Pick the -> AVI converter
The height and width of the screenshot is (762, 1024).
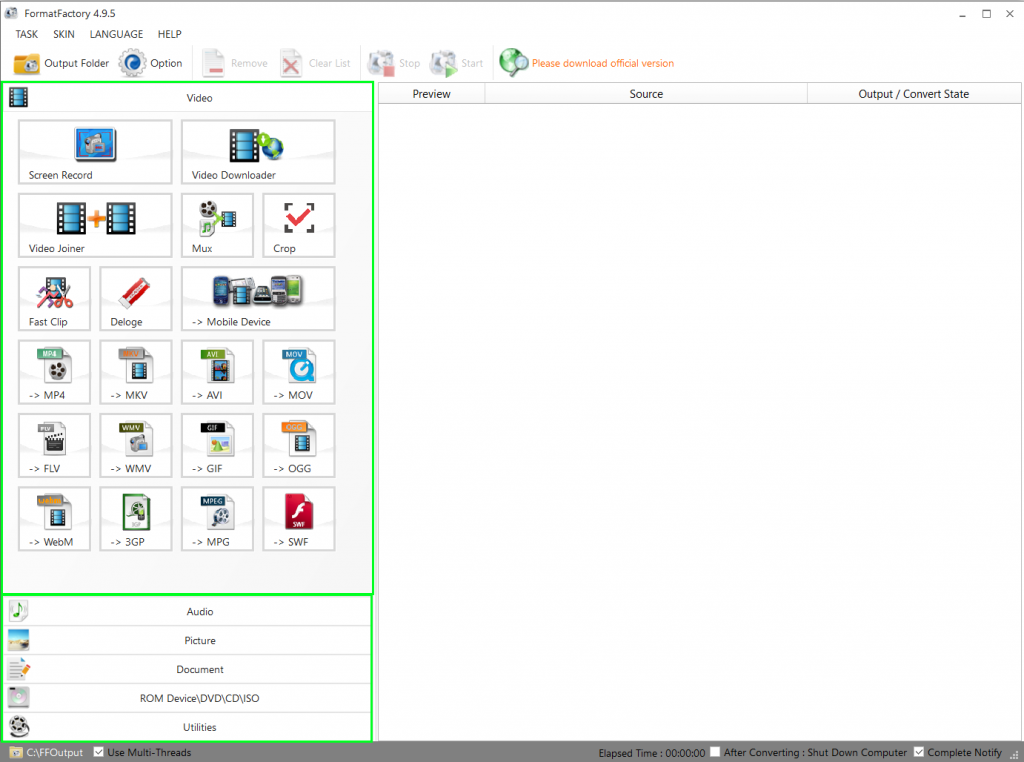point(217,372)
